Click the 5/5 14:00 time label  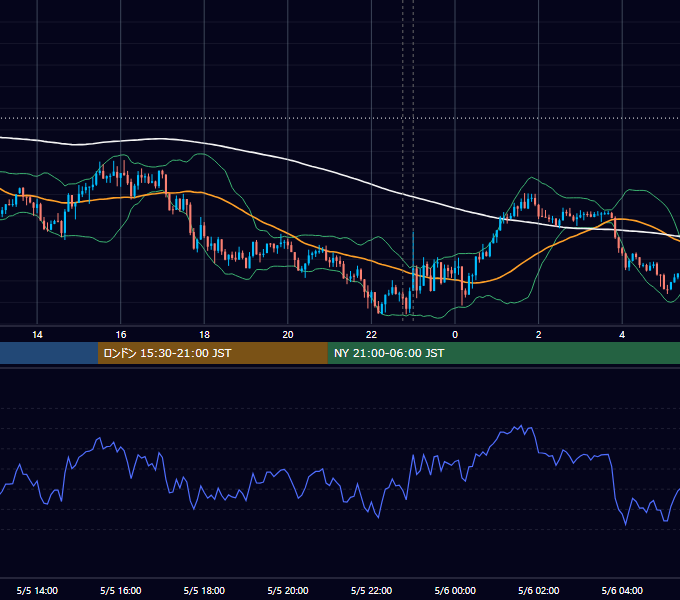tap(37, 590)
